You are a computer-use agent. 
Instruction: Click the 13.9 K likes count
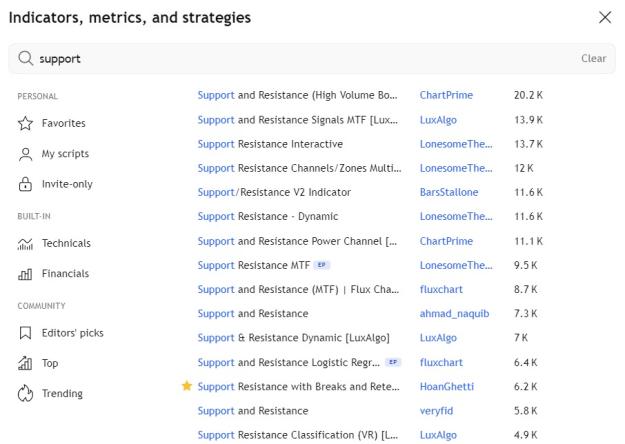pos(528,120)
